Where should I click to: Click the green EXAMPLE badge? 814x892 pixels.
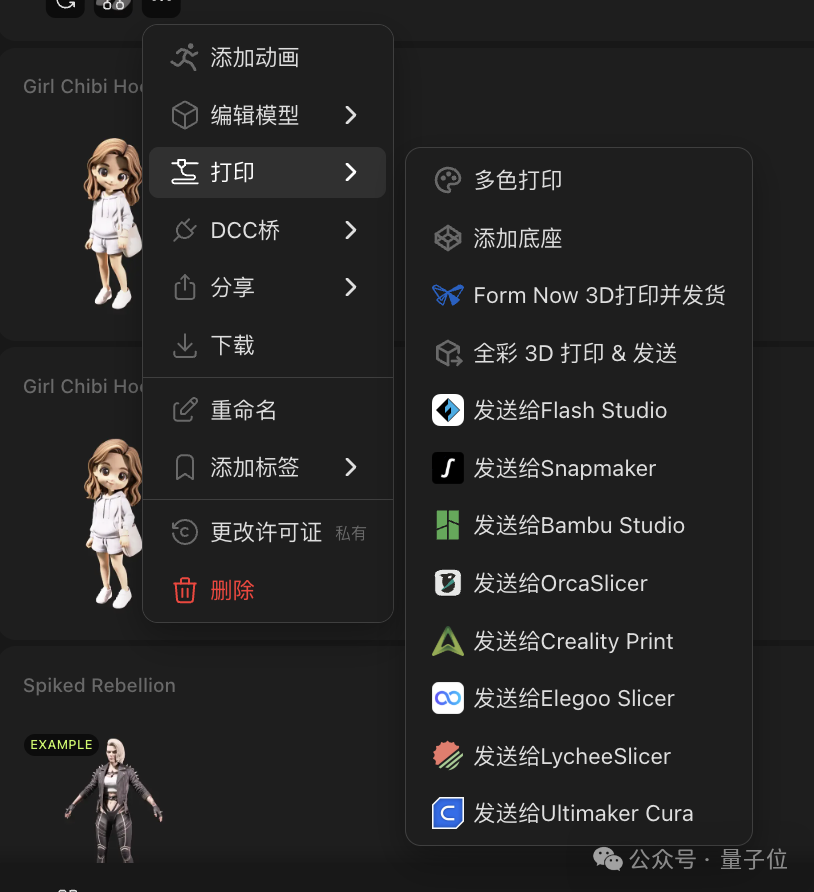61,745
